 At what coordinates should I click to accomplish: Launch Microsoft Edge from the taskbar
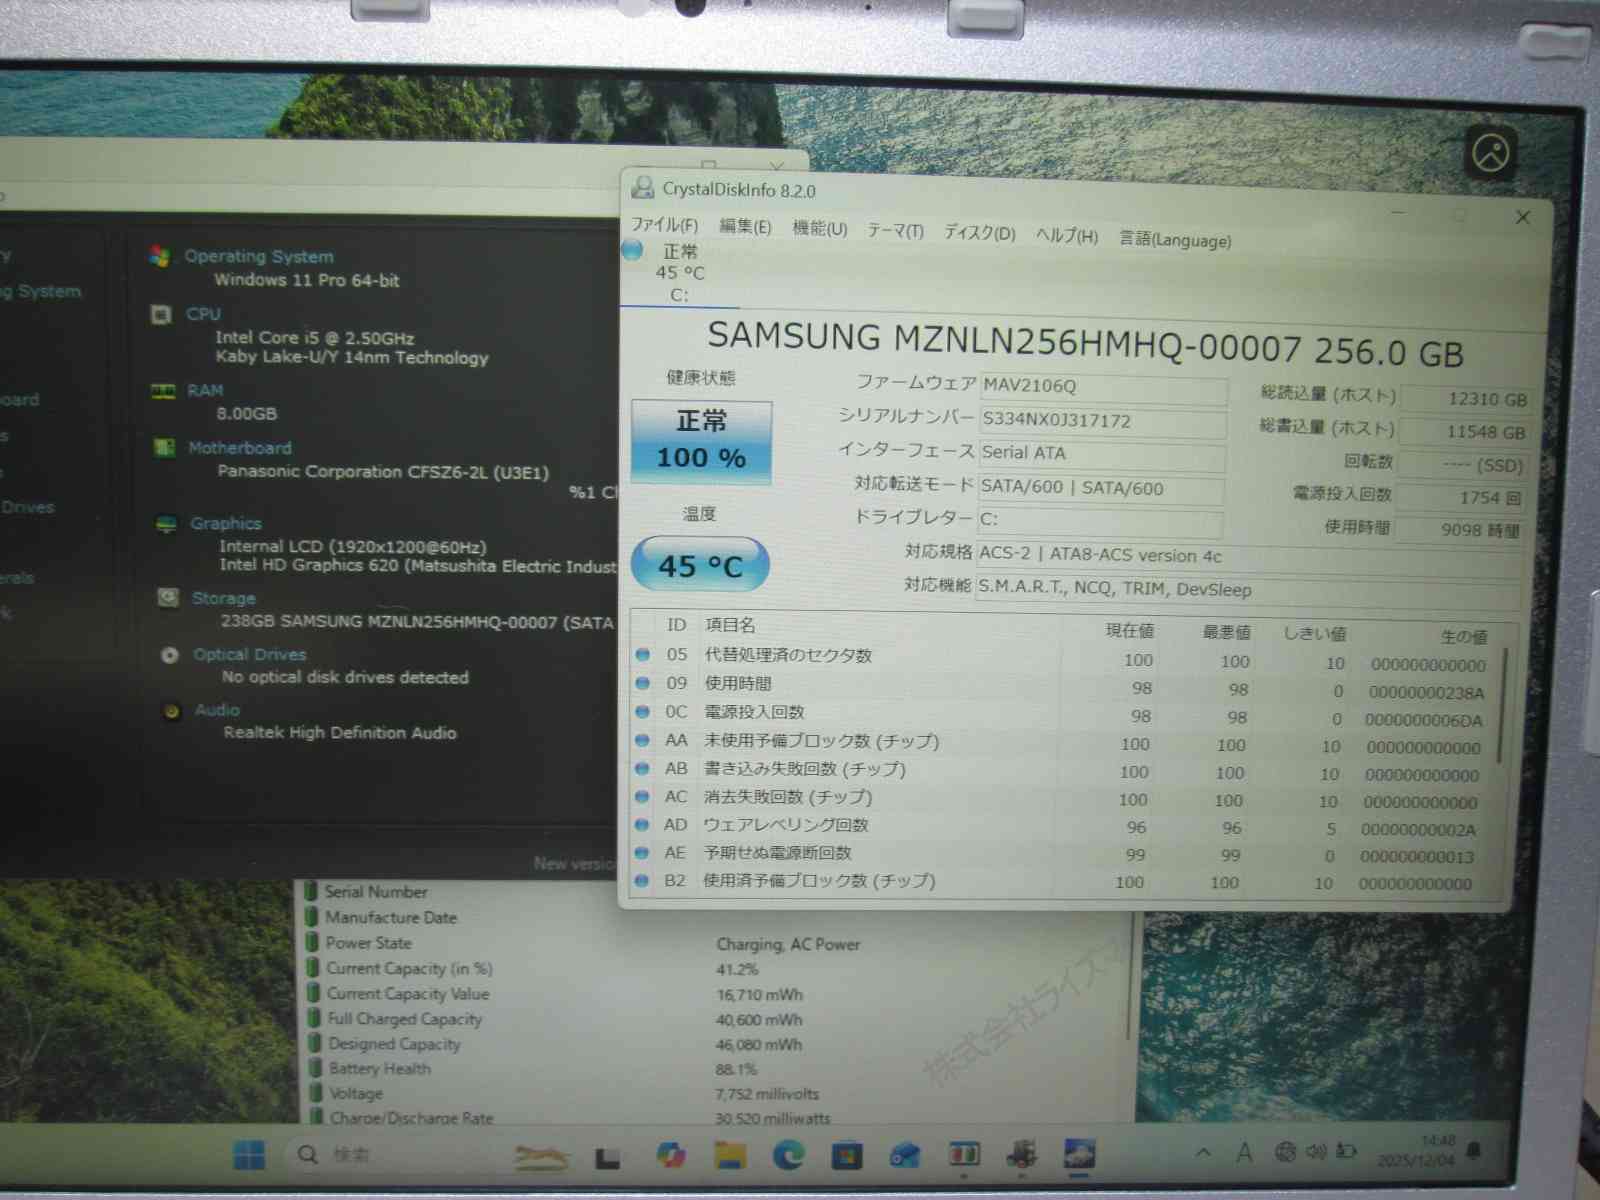click(789, 1155)
